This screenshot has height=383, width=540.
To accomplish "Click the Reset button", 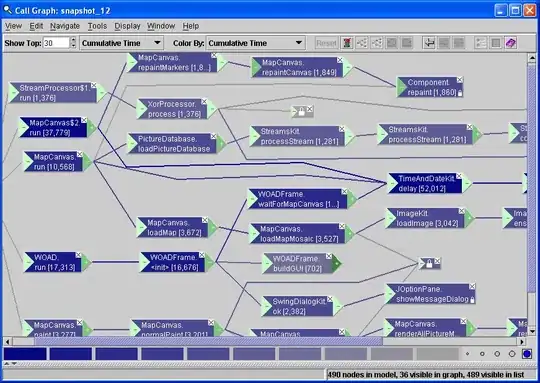I will click(x=326, y=43).
